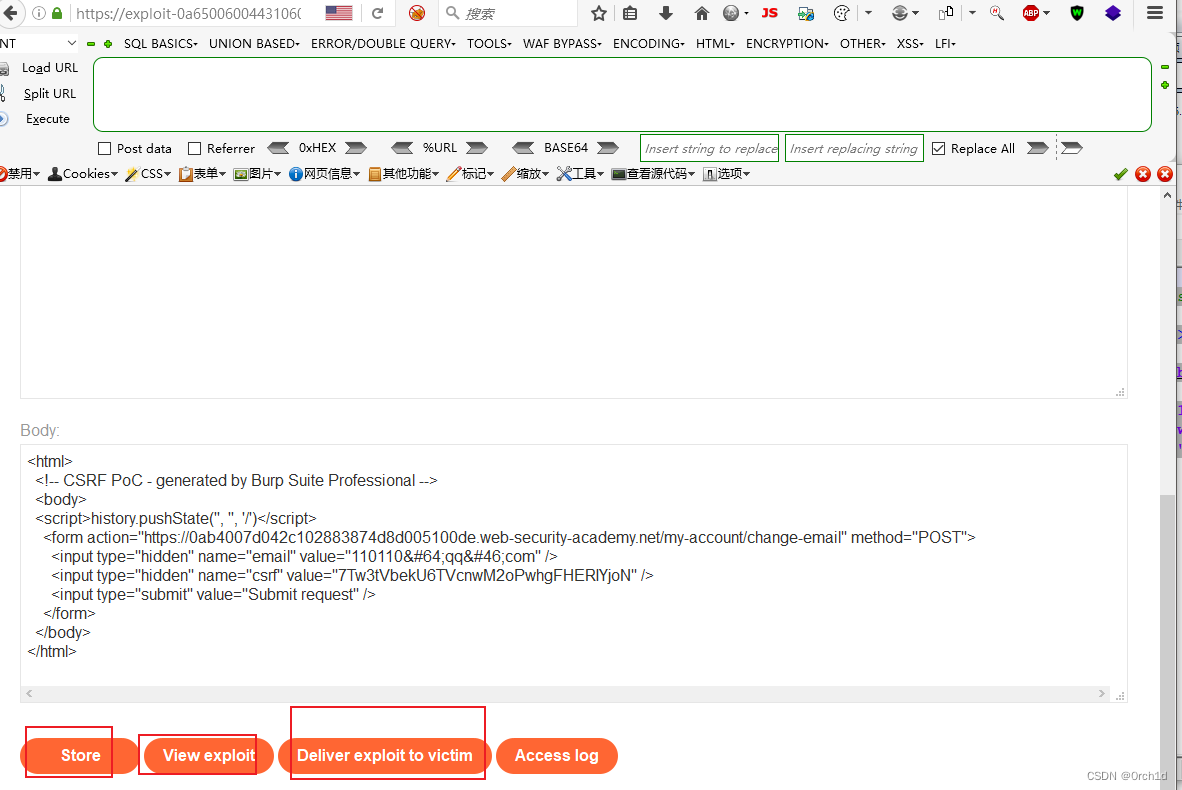Open the HTML menu
This screenshot has height=790, width=1182.
[x=715, y=44]
